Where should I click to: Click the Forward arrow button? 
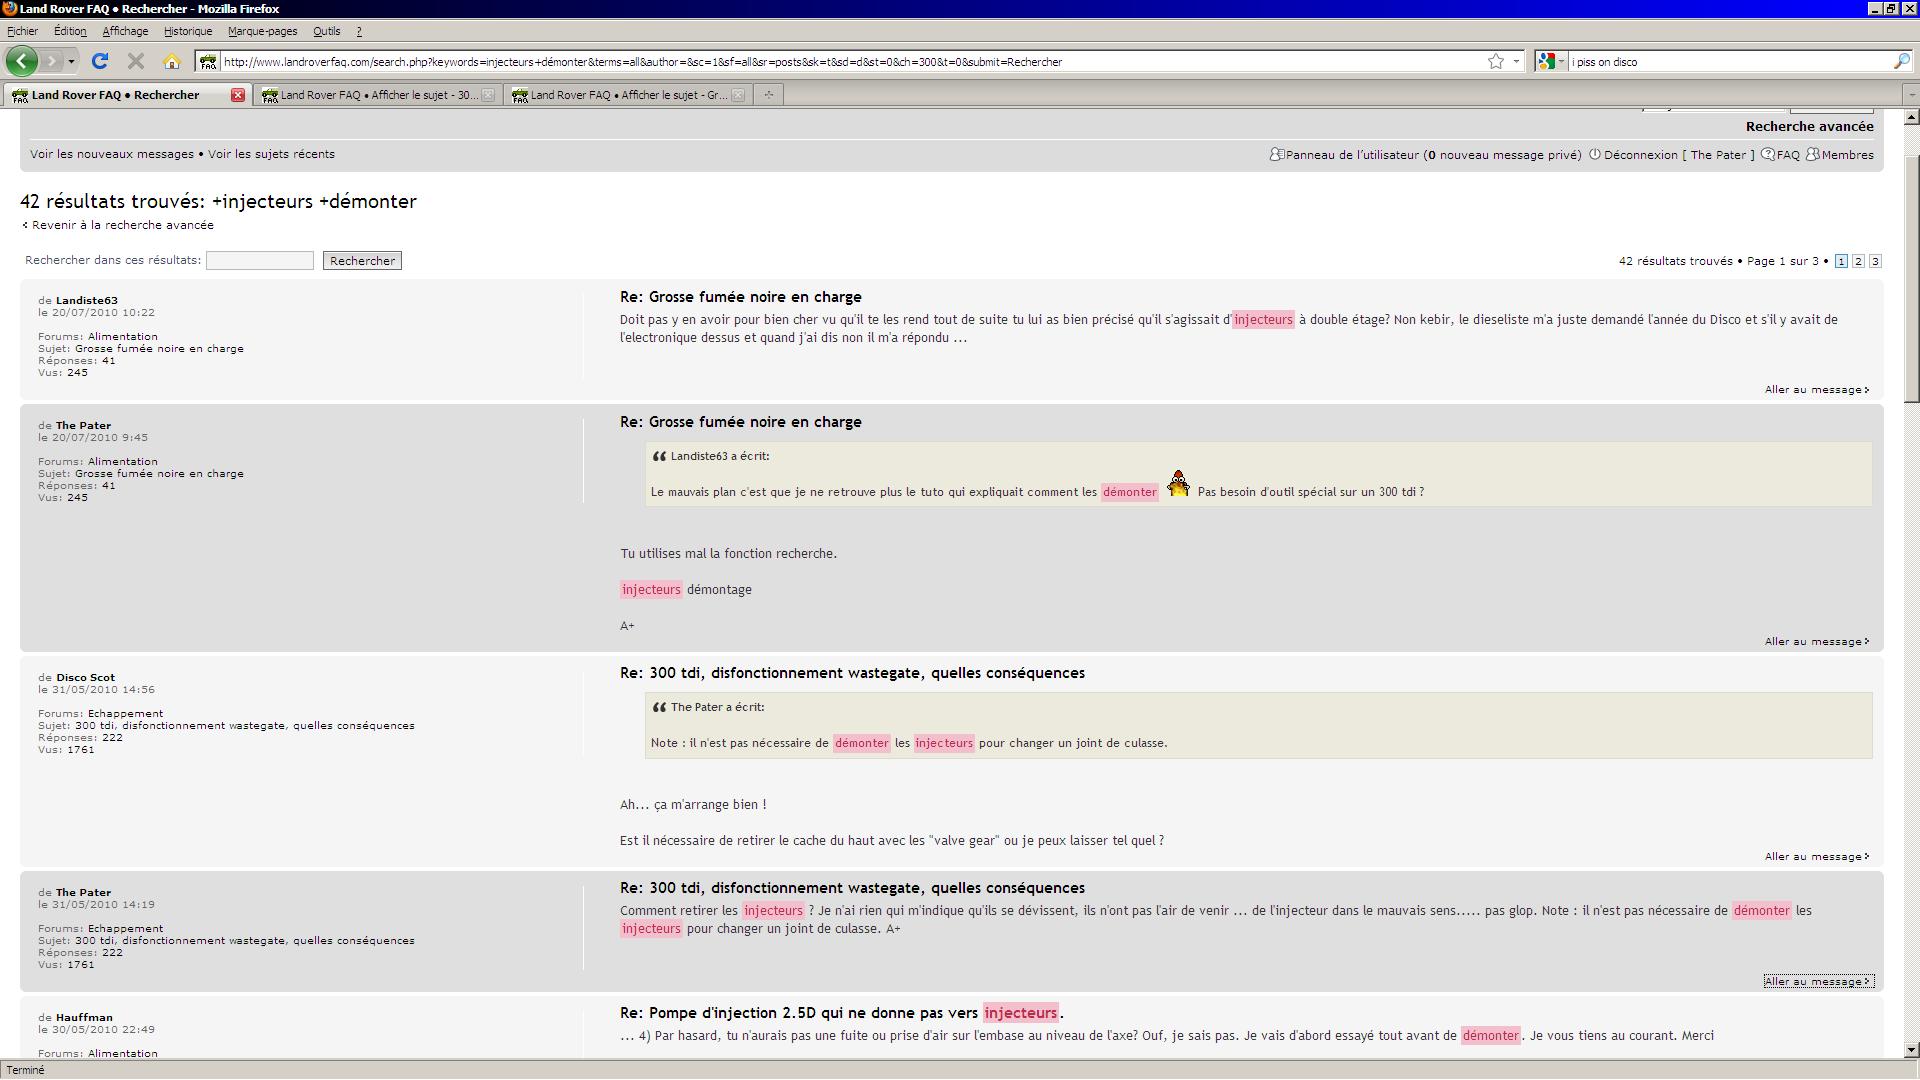tap(52, 62)
